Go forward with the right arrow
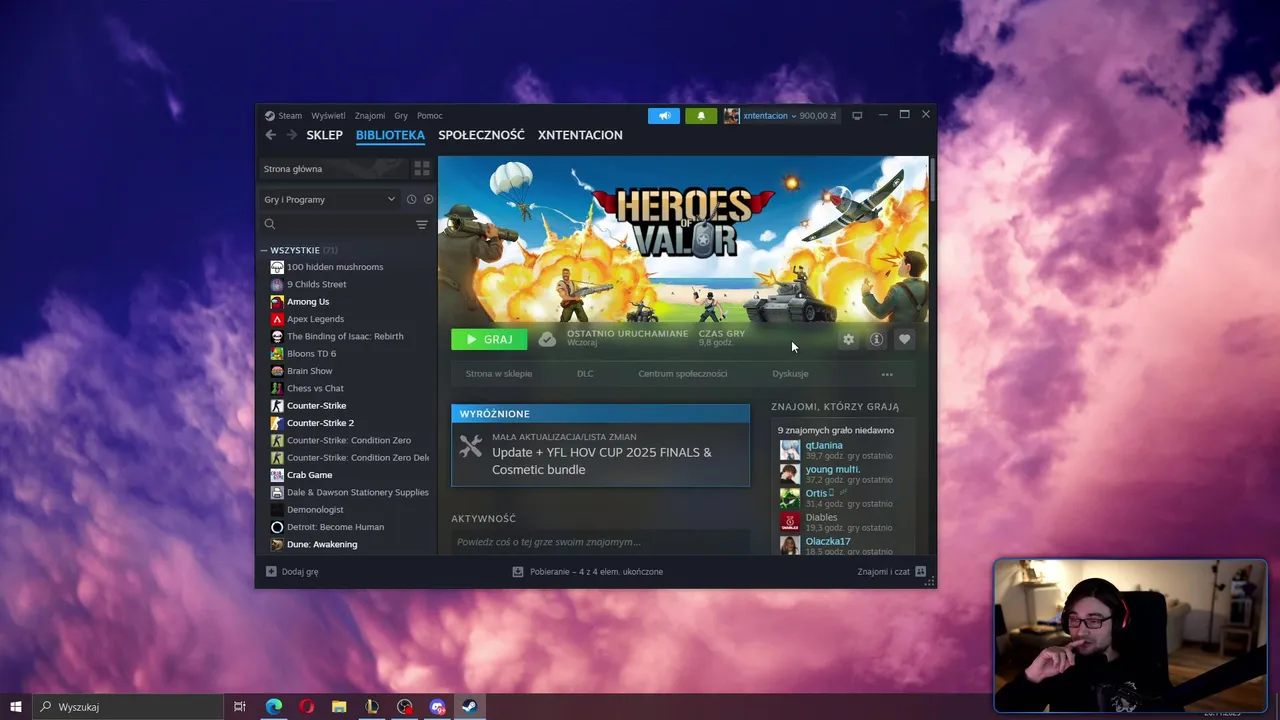The height and width of the screenshot is (720, 1280). click(x=292, y=135)
